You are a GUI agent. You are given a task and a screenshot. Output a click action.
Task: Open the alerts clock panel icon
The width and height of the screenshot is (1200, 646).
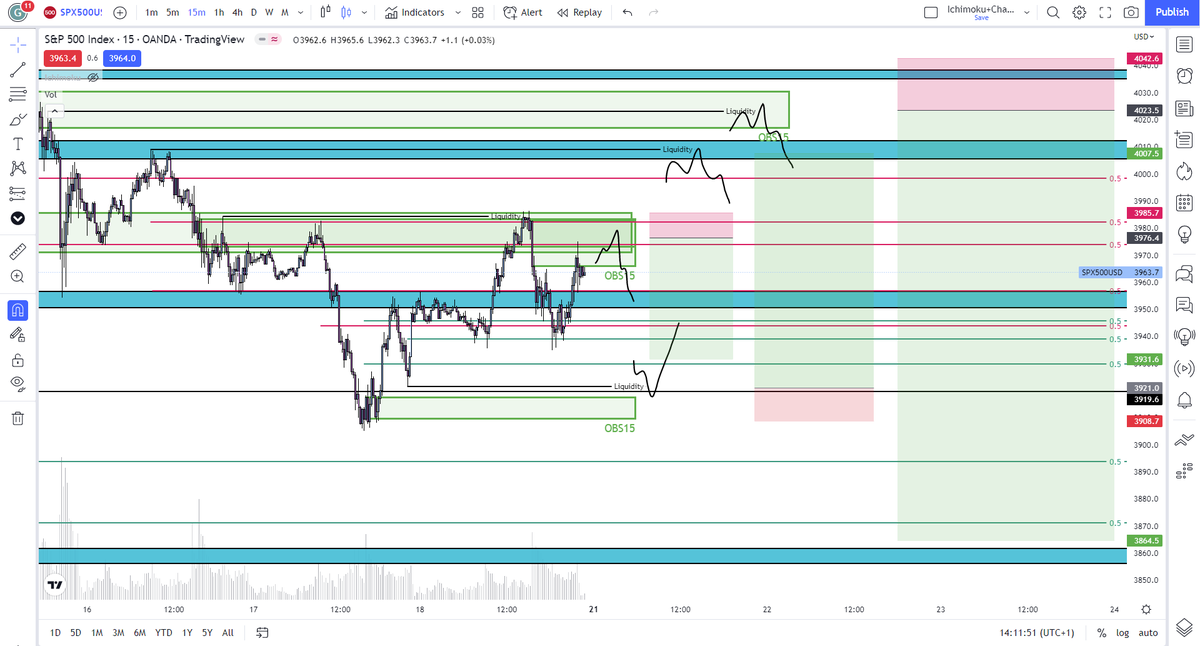[x=1185, y=75]
